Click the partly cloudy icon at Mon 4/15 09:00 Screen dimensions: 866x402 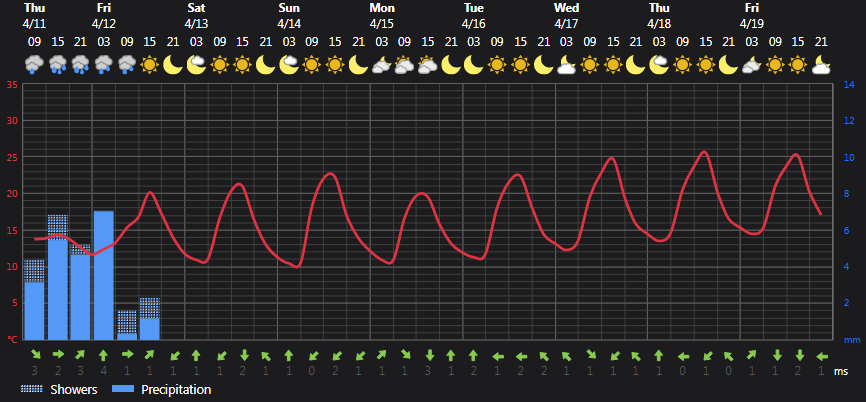click(x=404, y=65)
